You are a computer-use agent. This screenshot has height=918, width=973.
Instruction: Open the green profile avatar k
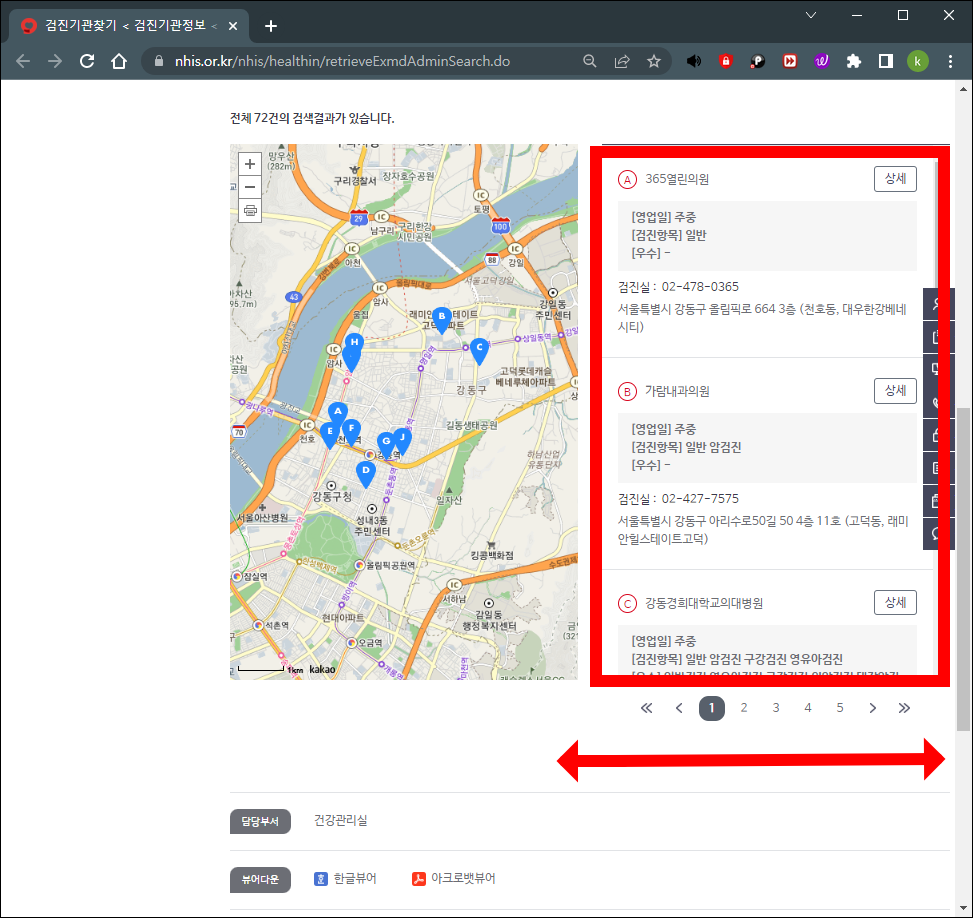coord(917,61)
